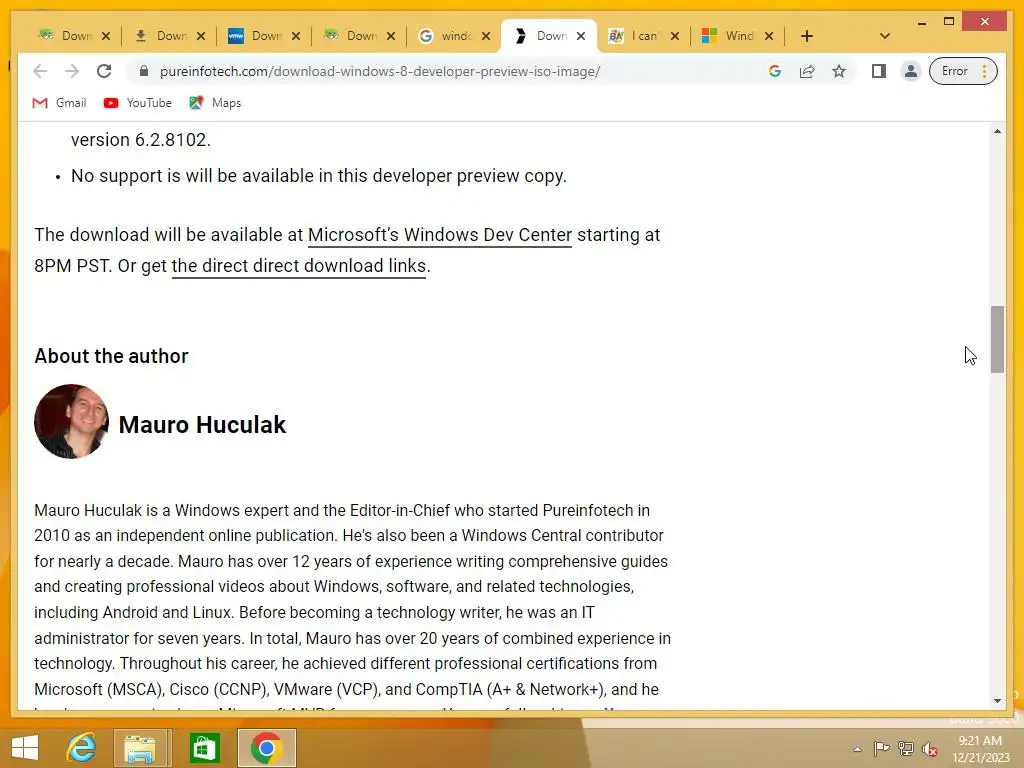
Task: Click the address bar URL
Action: (380, 71)
